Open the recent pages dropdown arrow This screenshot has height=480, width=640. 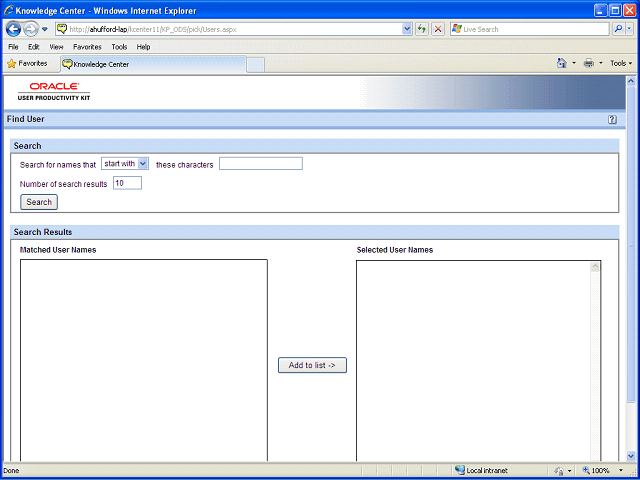(x=45, y=29)
